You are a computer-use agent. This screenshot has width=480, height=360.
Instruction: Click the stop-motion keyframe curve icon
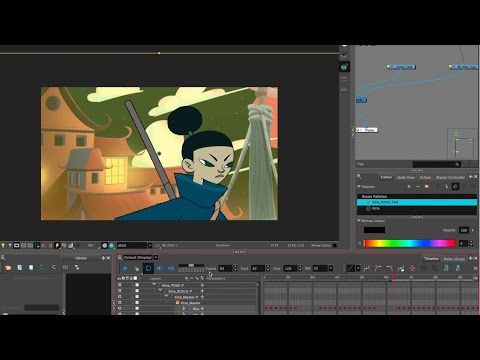tap(390, 268)
